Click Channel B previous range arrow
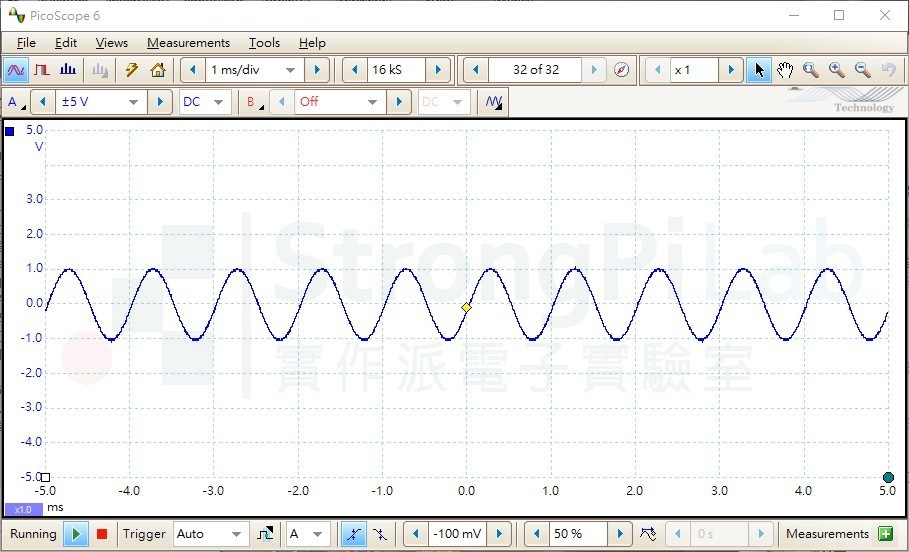Screen dimensions: 909x552 coord(282,102)
